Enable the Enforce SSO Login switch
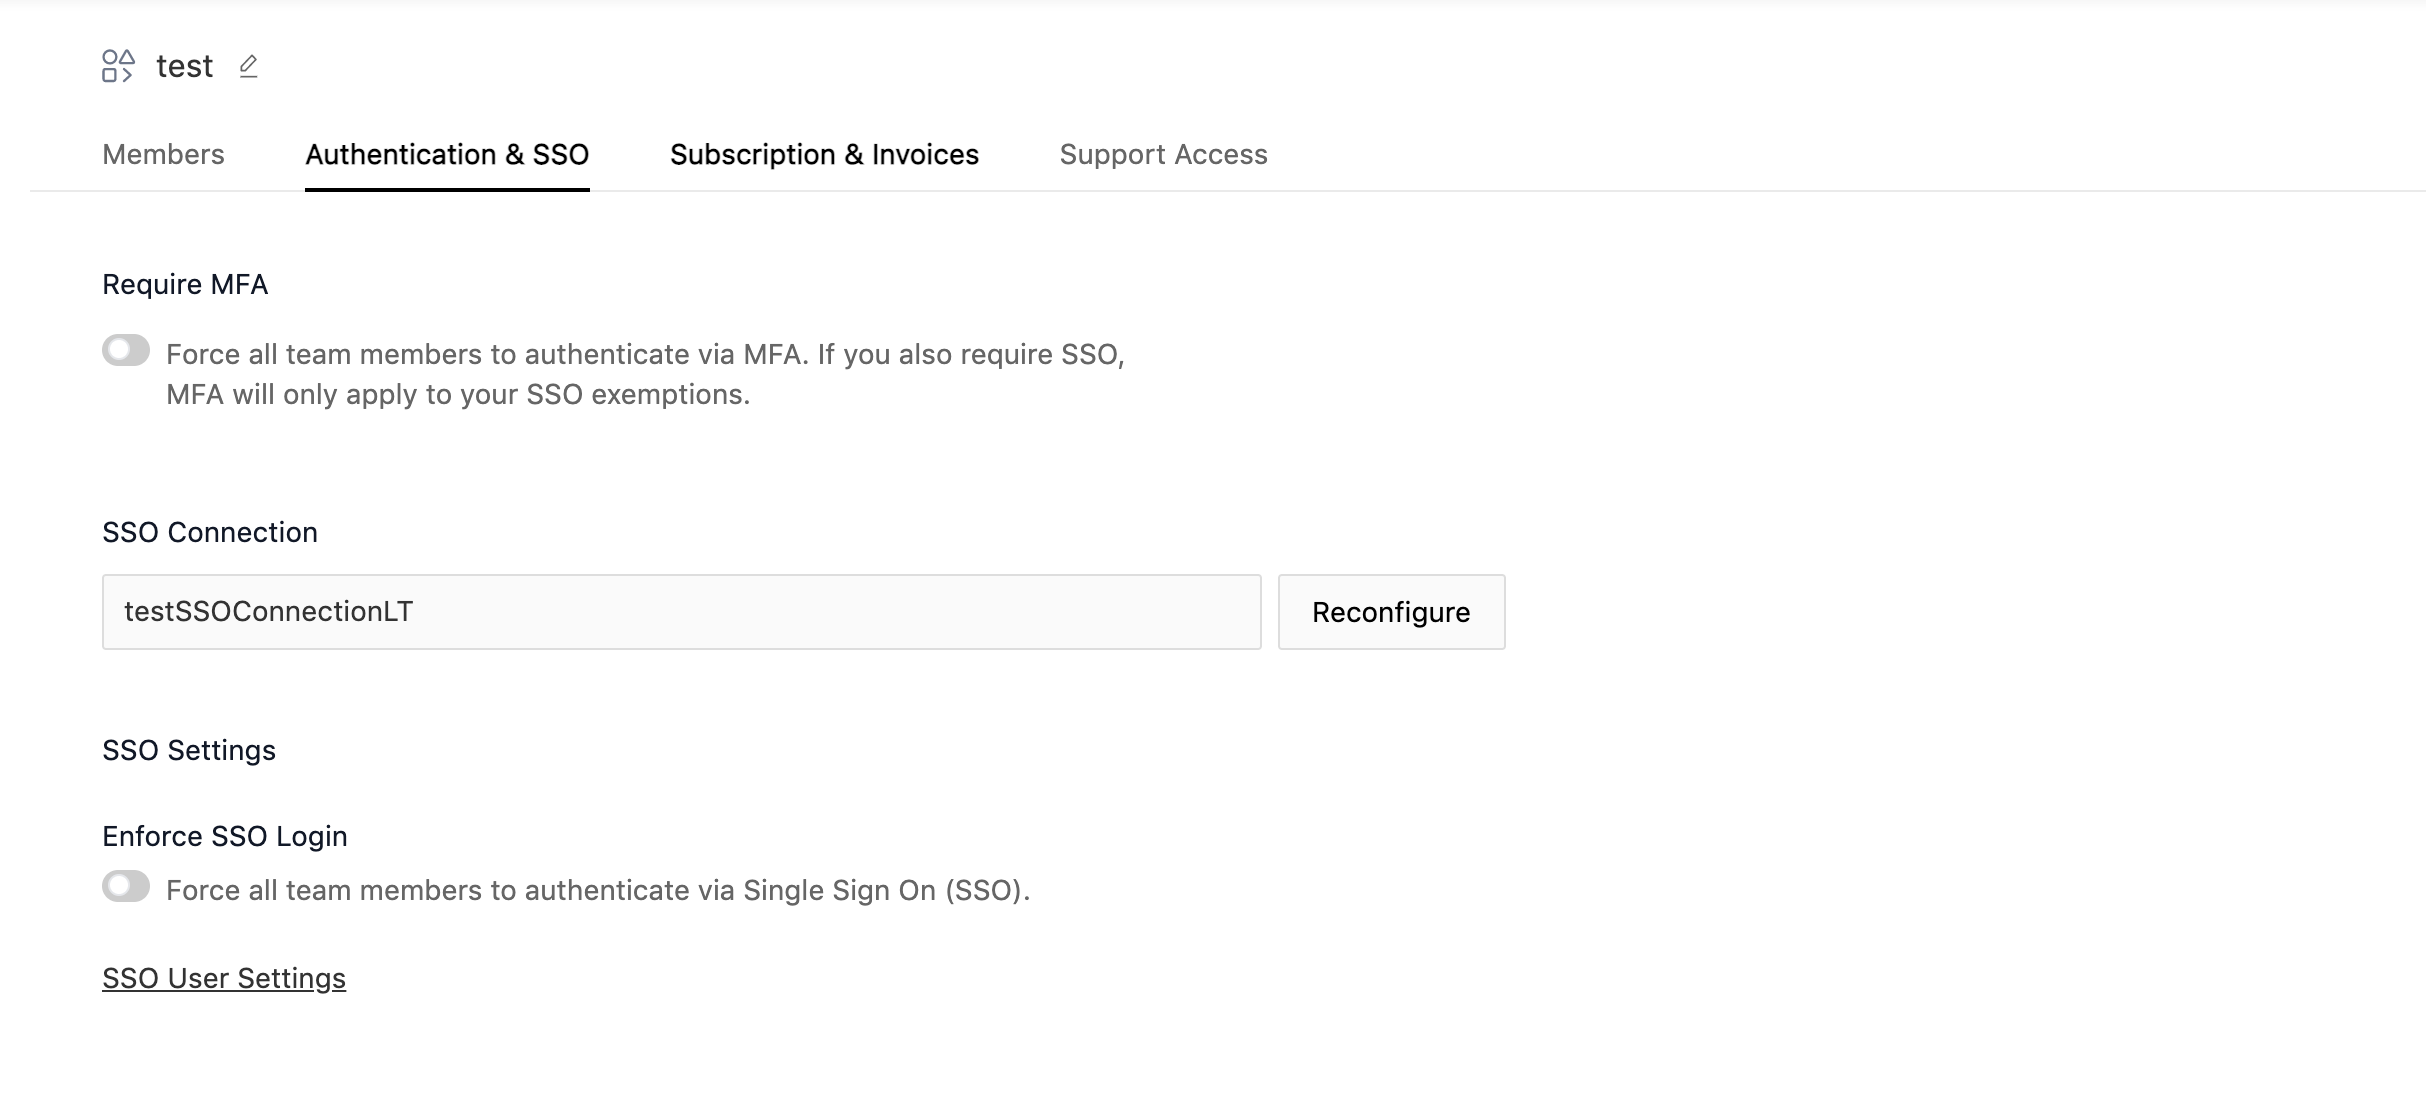This screenshot has width=2426, height=1120. tap(126, 887)
